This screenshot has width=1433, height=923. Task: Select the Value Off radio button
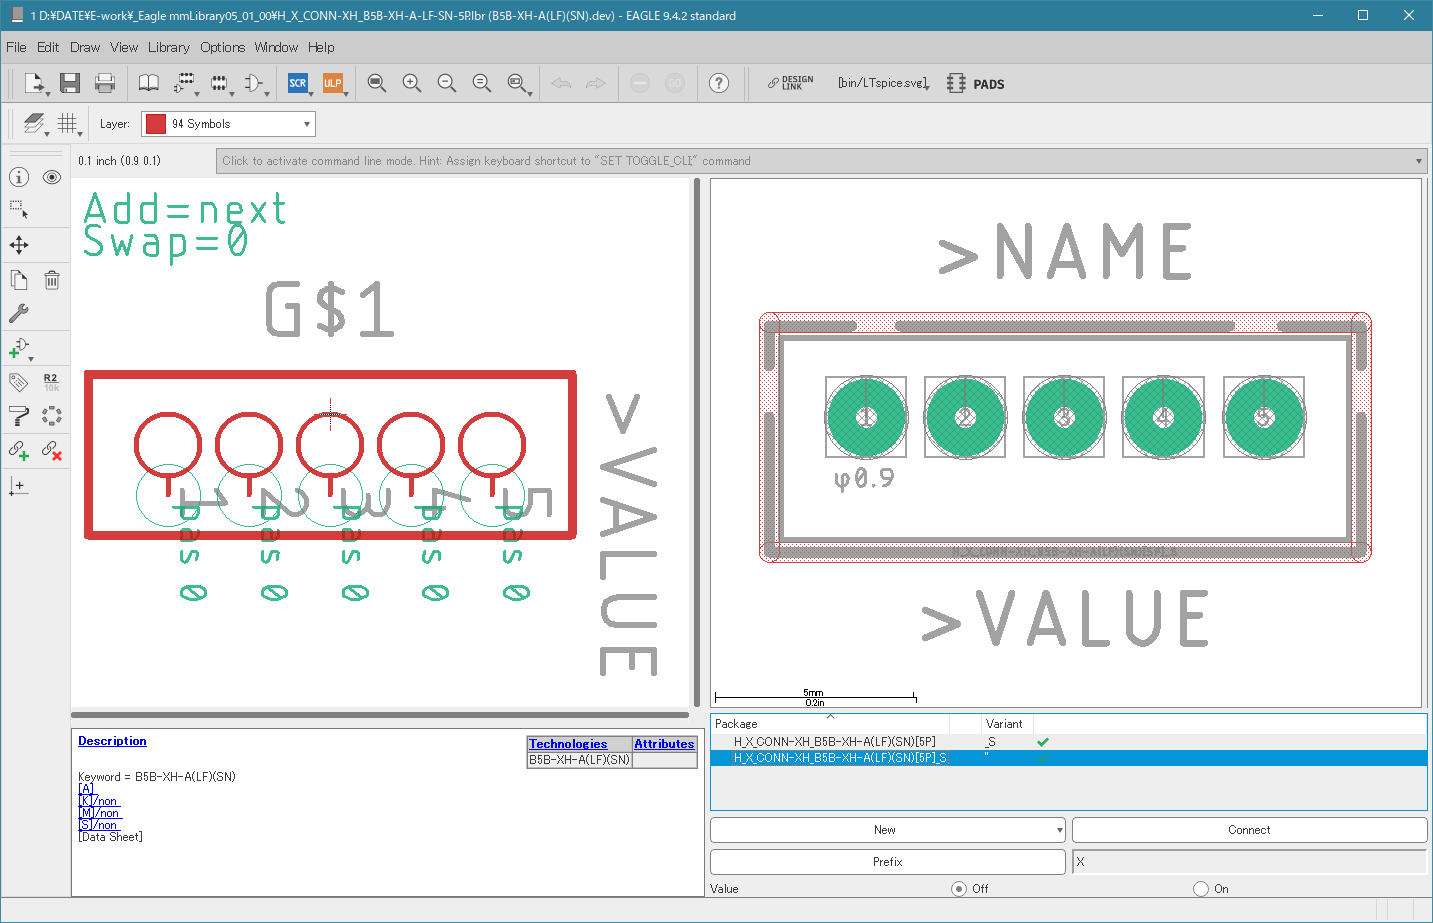(x=959, y=888)
